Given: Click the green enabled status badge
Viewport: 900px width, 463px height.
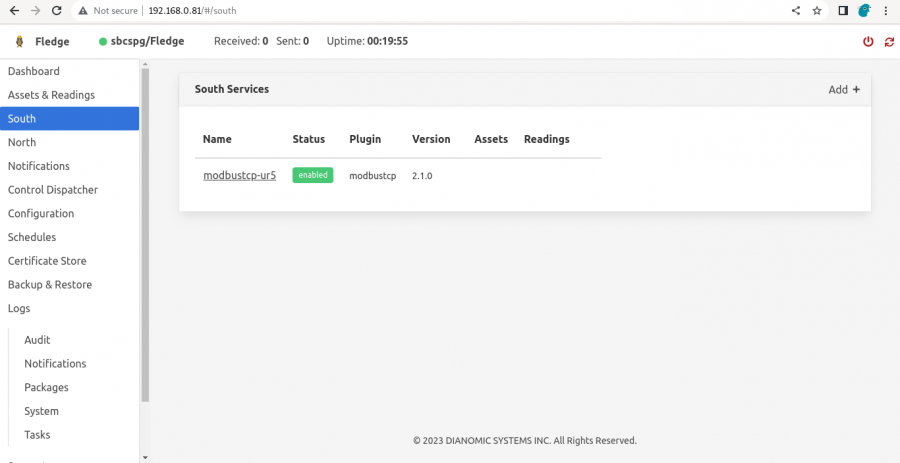Looking at the screenshot, I should click(x=312, y=175).
